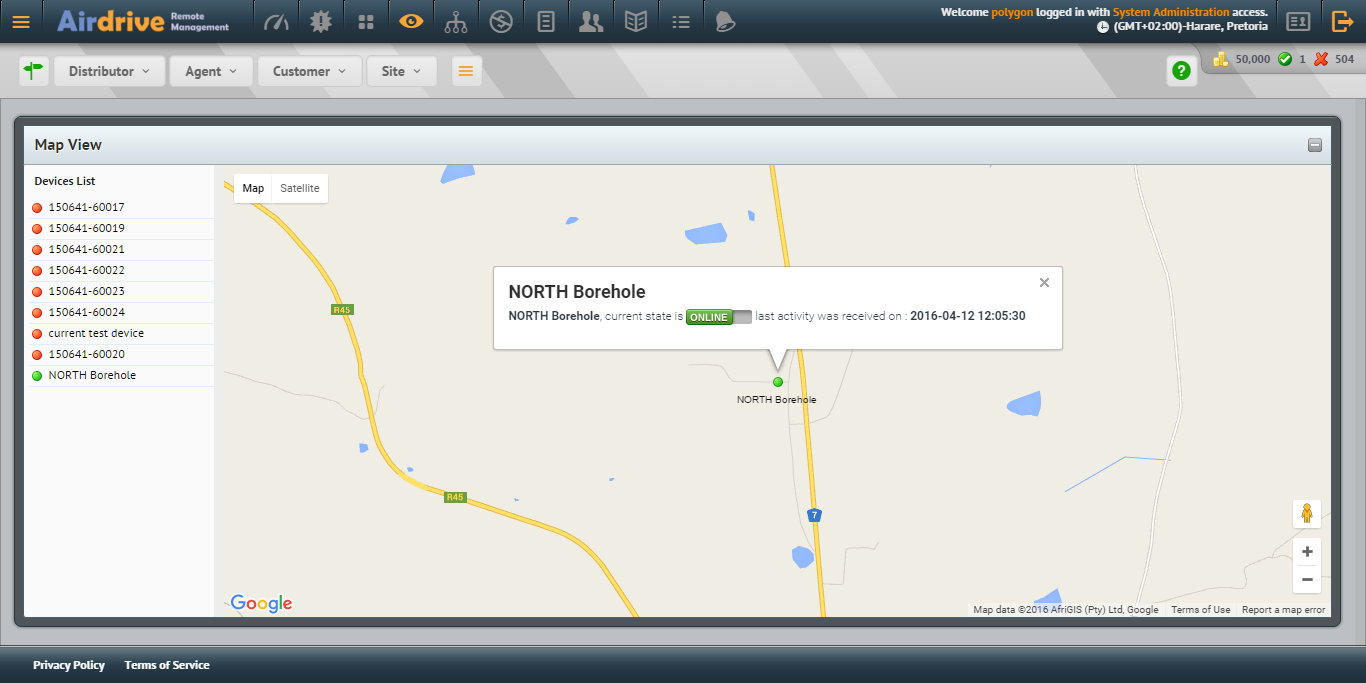
Task: Select the orange eye monitoring icon
Action: click(411, 21)
